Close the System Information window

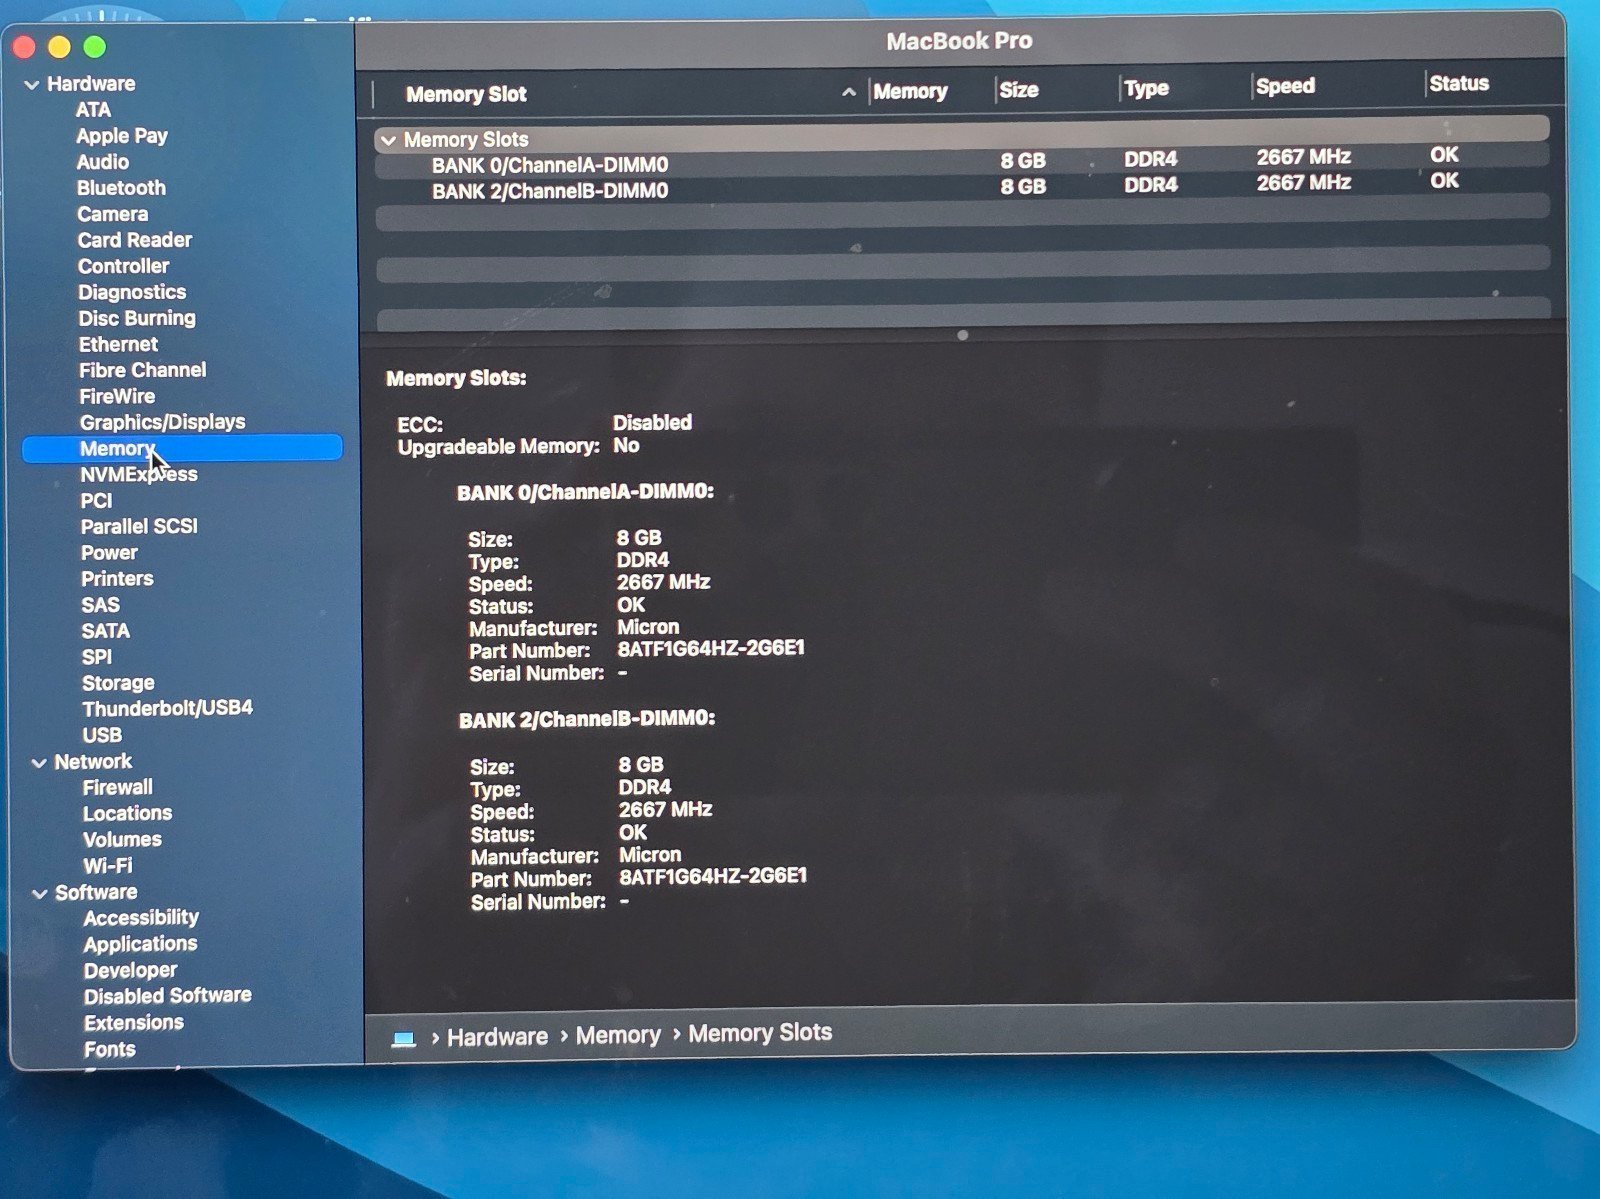25,47
